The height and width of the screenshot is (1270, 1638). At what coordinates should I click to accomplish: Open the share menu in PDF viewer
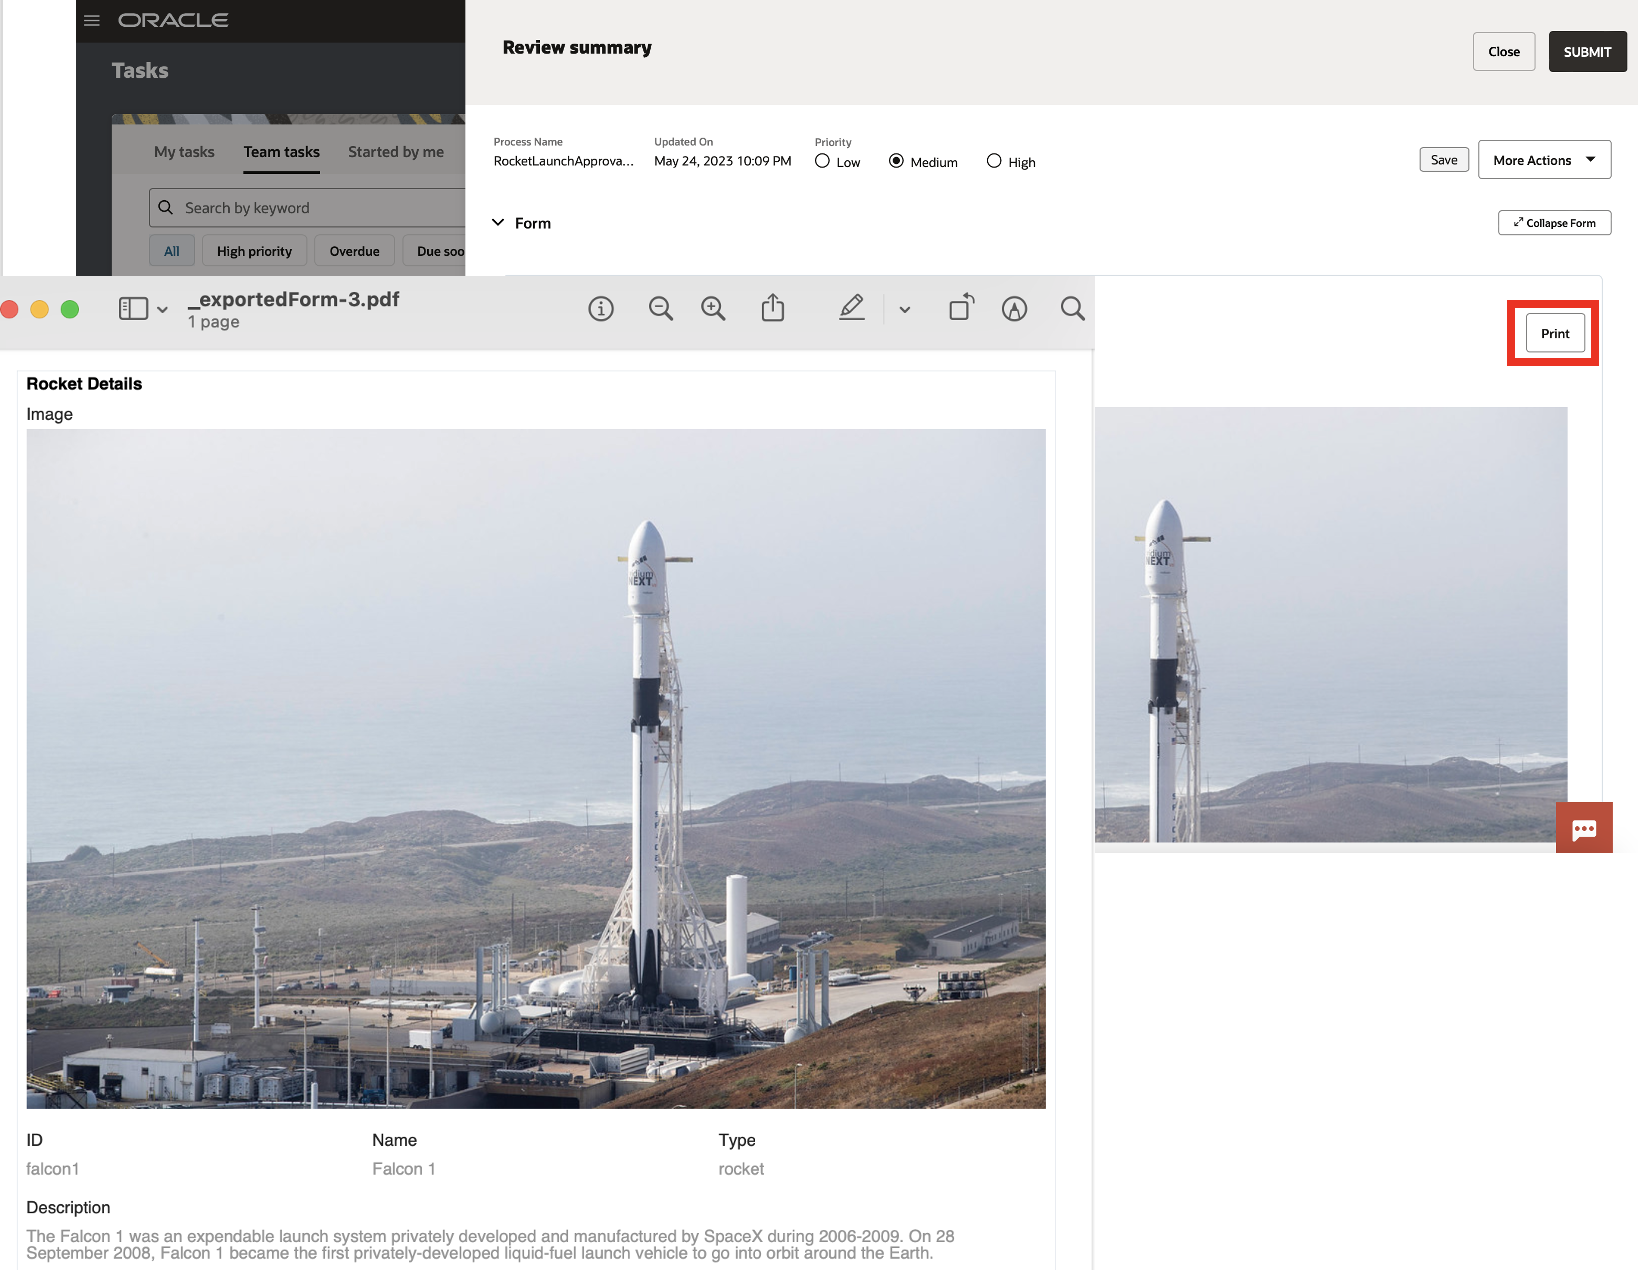point(773,308)
